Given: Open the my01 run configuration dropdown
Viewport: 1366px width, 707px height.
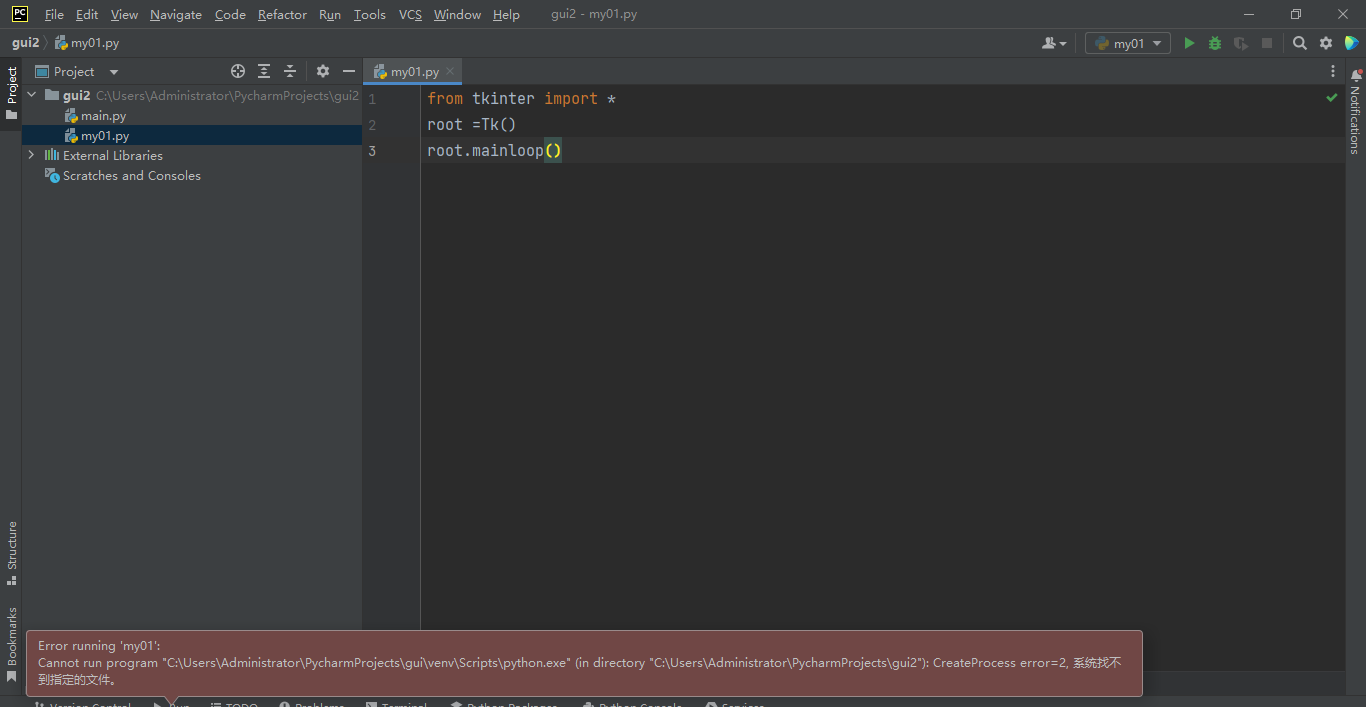Looking at the screenshot, I should (x=1128, y=43).
